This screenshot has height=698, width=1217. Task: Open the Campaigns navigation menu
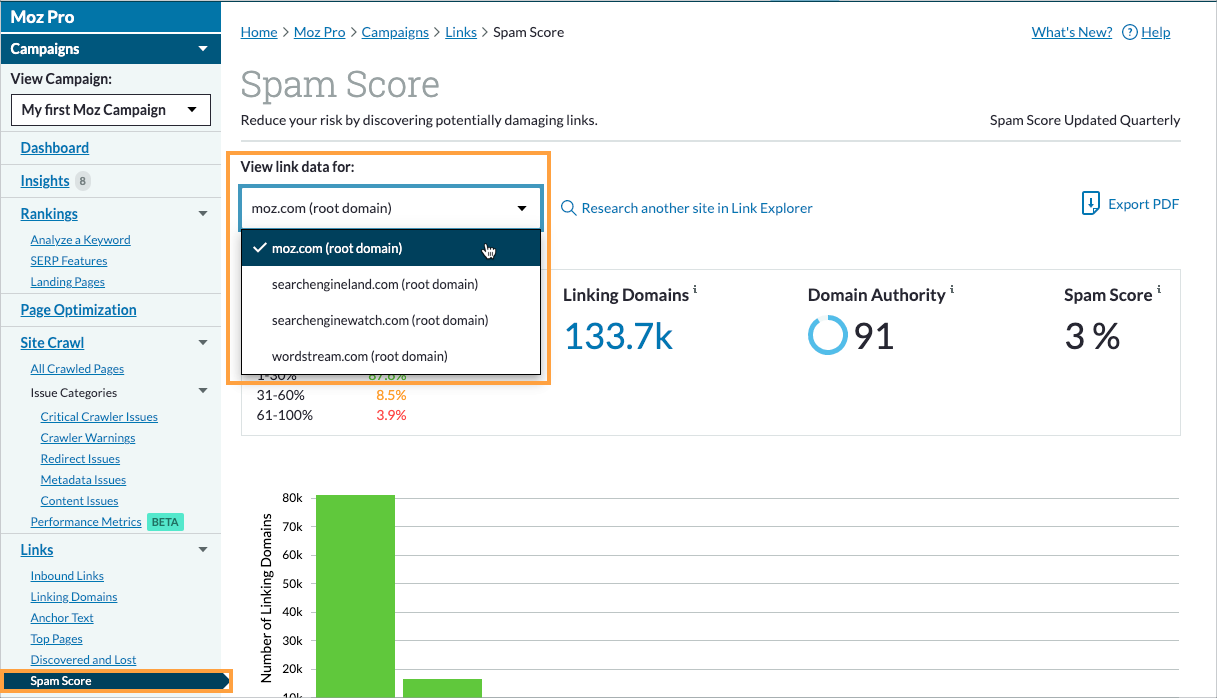(x=110, y=48)
